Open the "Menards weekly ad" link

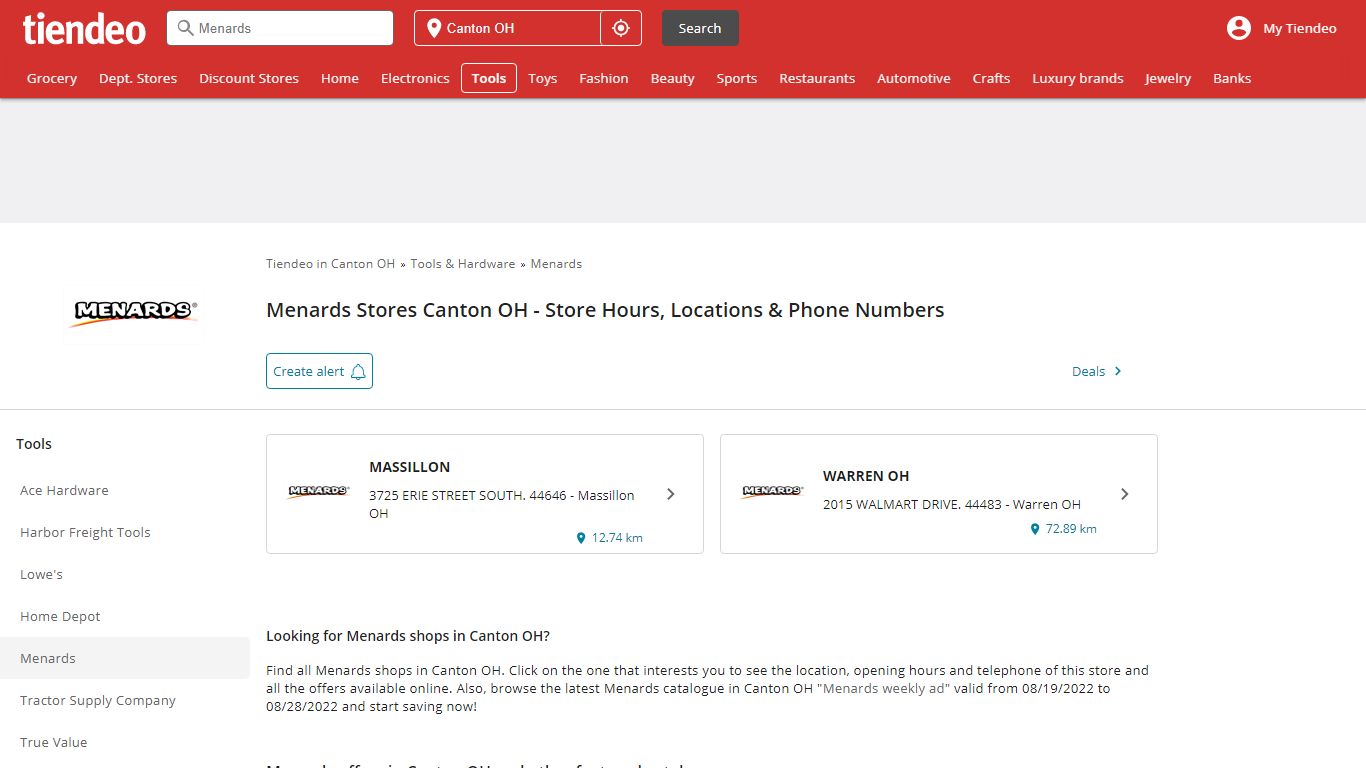click(883, 688)
